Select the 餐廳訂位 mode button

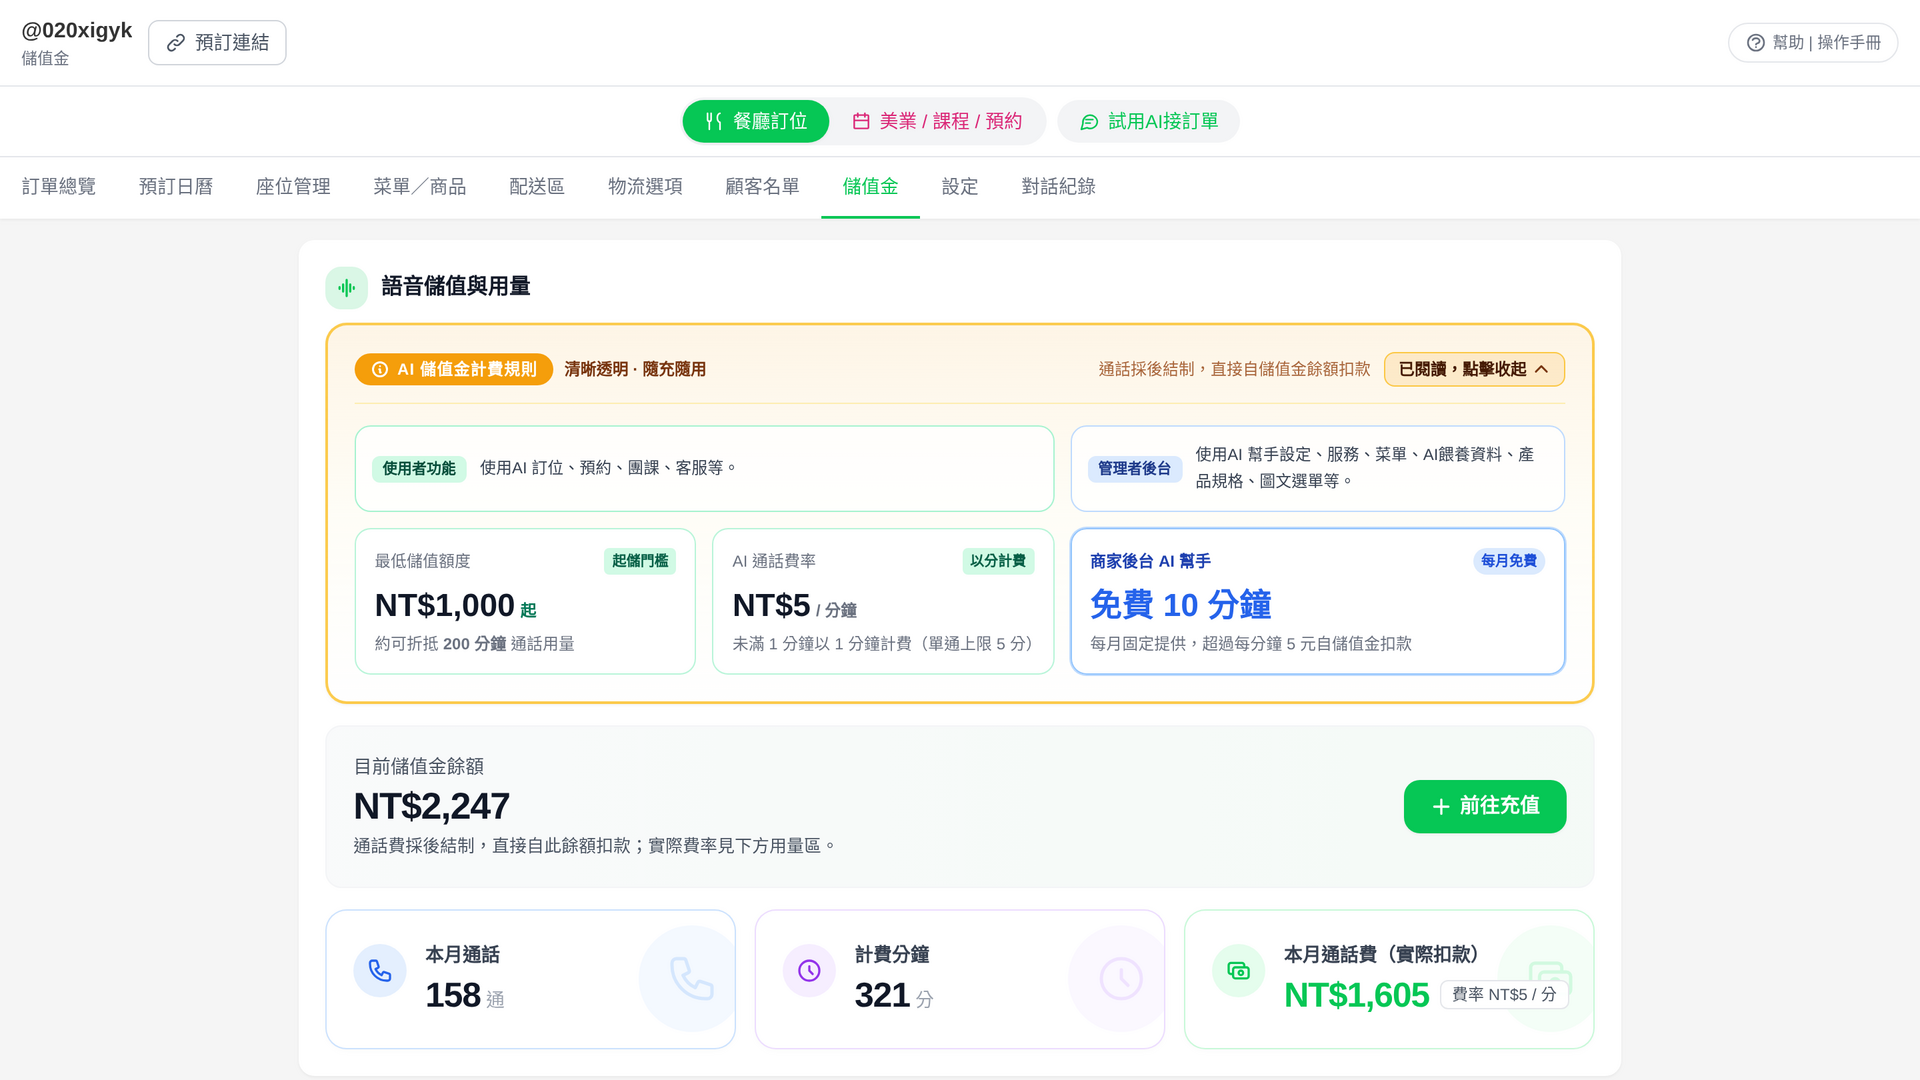pyautogui.click(x=756, y=121)
